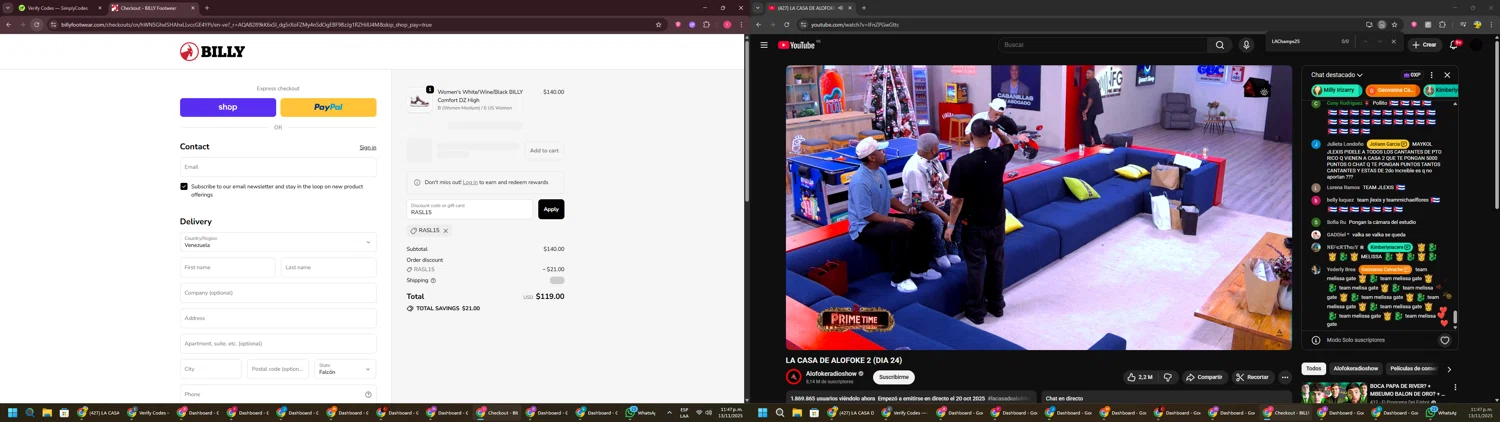Image resolution: width=1500 pixels, height=422 pixels.
Task: Focus the YouTube Buscar search box
Action: [x=1102, y=45]
